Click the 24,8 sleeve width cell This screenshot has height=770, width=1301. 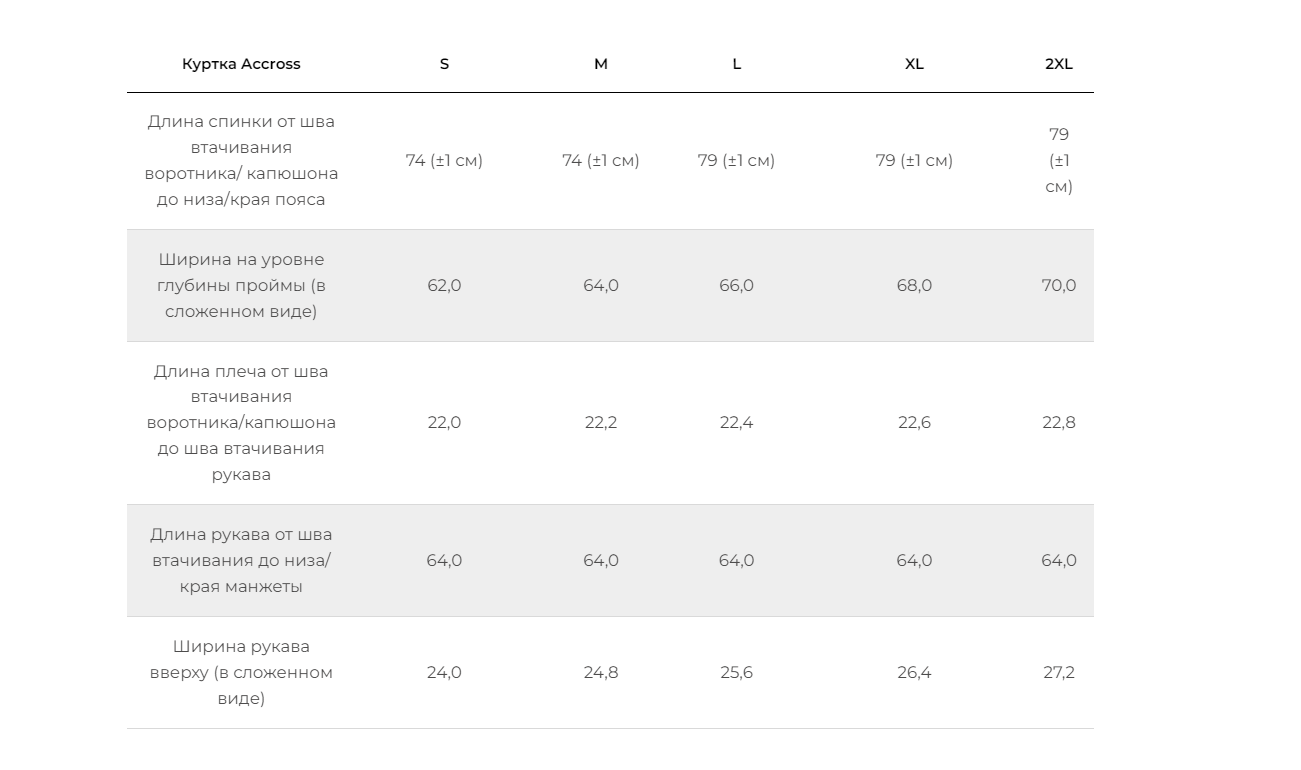(601, 673)
